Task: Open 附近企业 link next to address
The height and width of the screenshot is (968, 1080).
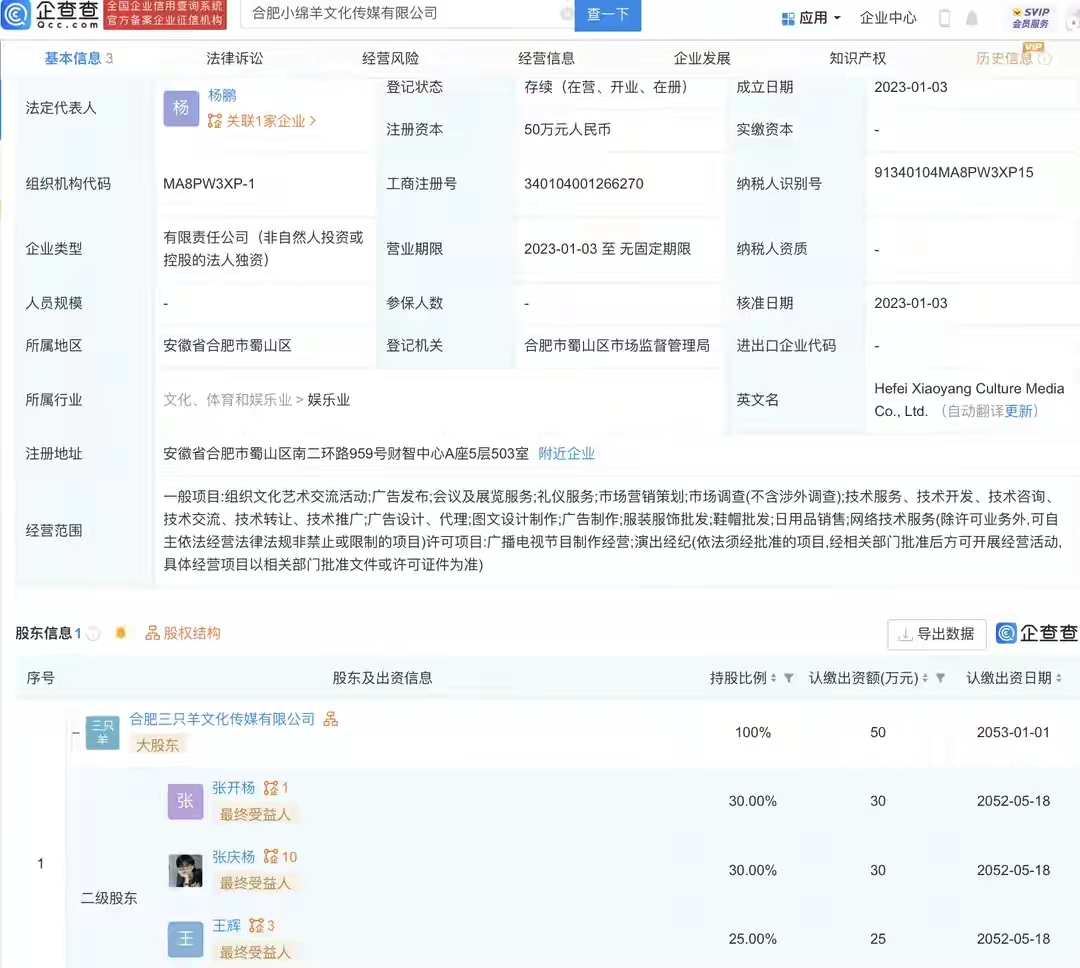Action: pos(566,453)
